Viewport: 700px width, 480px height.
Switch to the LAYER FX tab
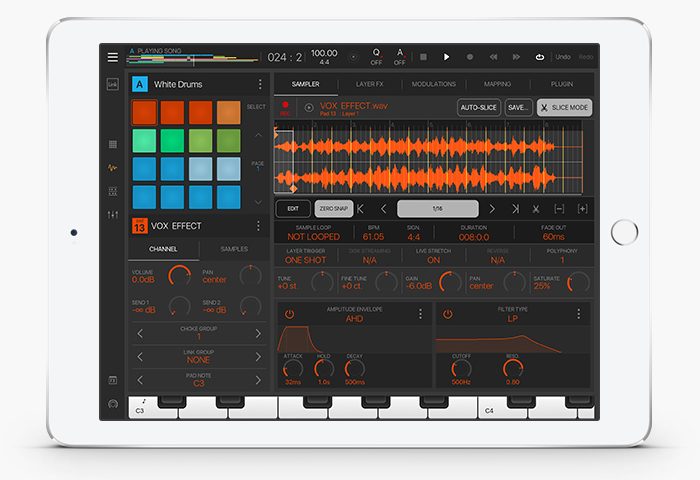point(369,84)
